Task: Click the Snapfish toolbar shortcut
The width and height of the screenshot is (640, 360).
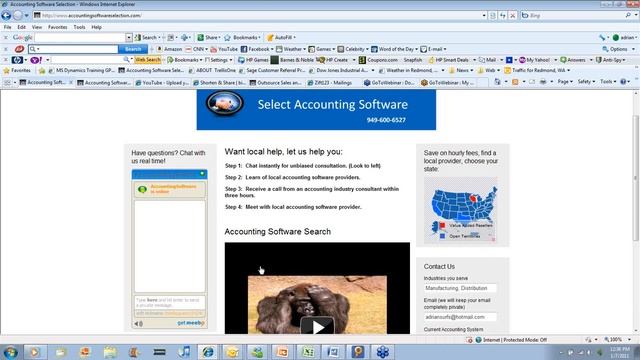Action: pos(413,60)
